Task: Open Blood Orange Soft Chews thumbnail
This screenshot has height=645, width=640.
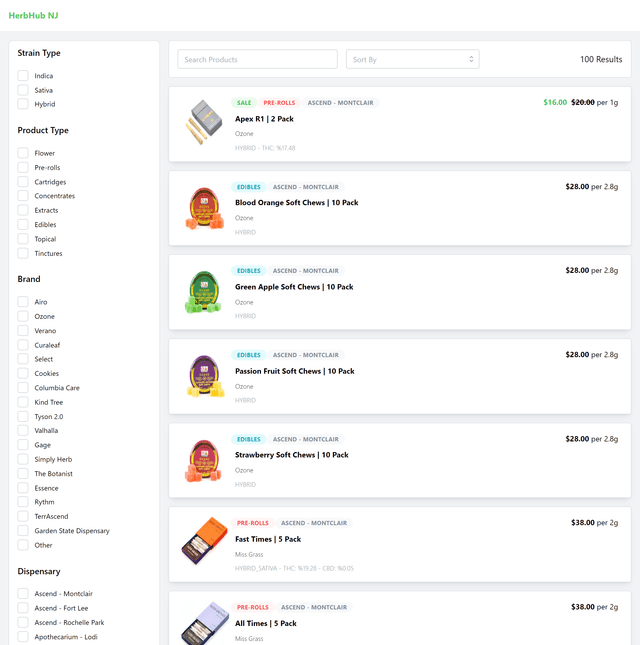Action: click(x=204, y=208)
